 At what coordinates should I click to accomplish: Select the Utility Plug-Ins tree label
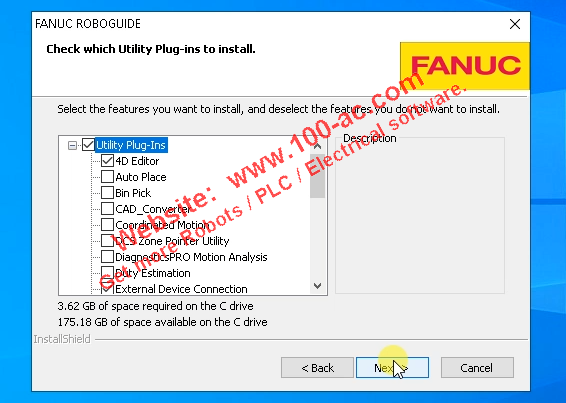pos(131,145)
